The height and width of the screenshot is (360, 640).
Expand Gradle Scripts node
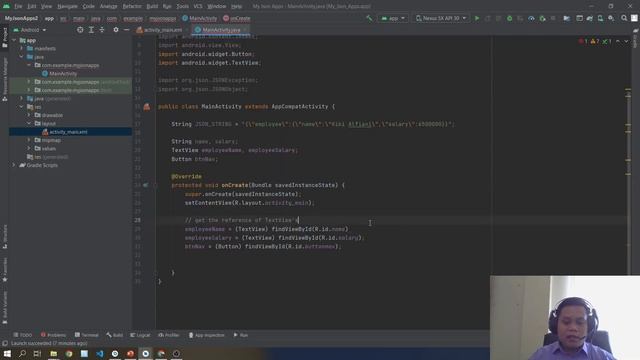click(14, 165)
